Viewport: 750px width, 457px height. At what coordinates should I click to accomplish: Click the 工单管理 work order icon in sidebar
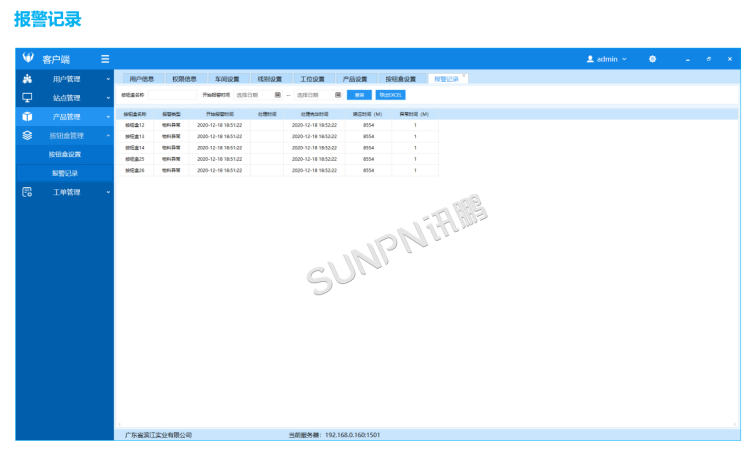coord(27,192)
